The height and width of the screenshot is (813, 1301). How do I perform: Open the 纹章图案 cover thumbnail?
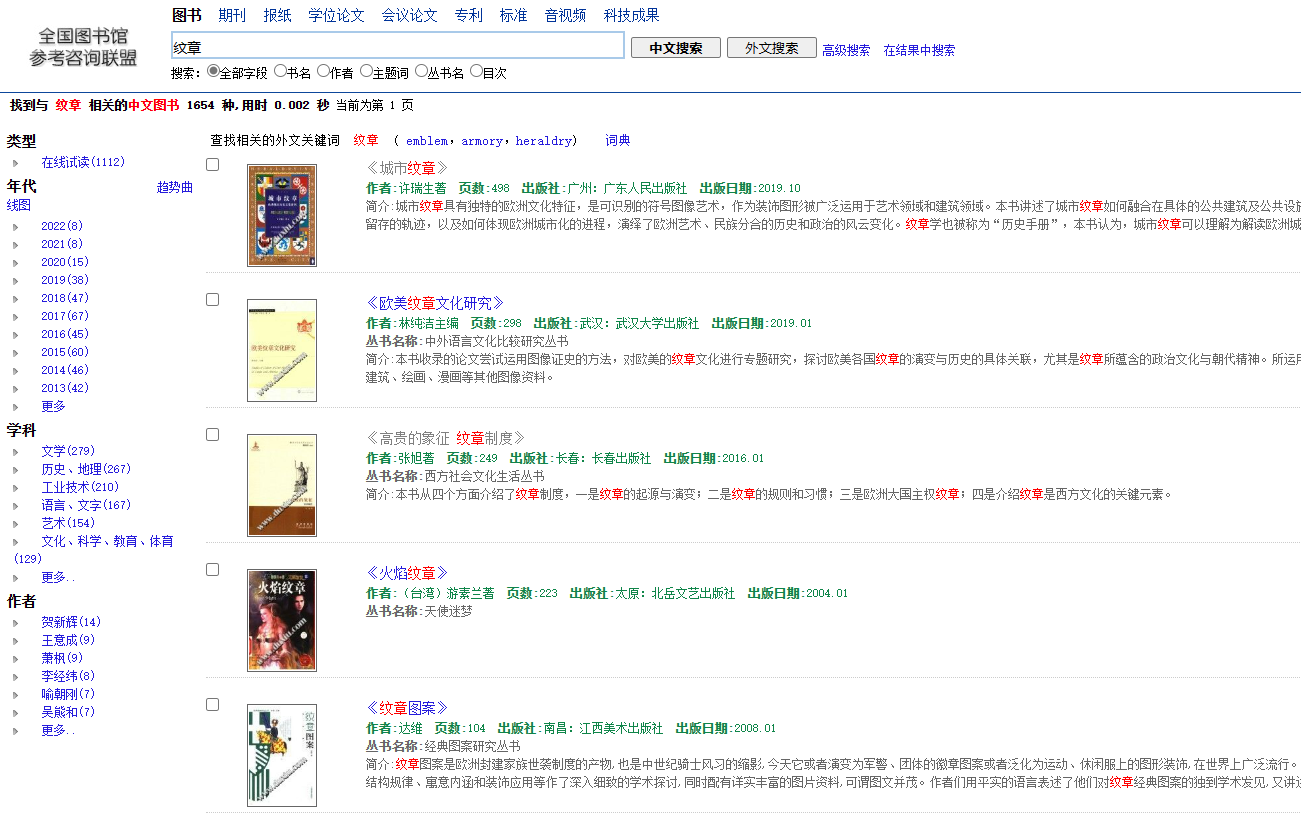tap(282, 756)
